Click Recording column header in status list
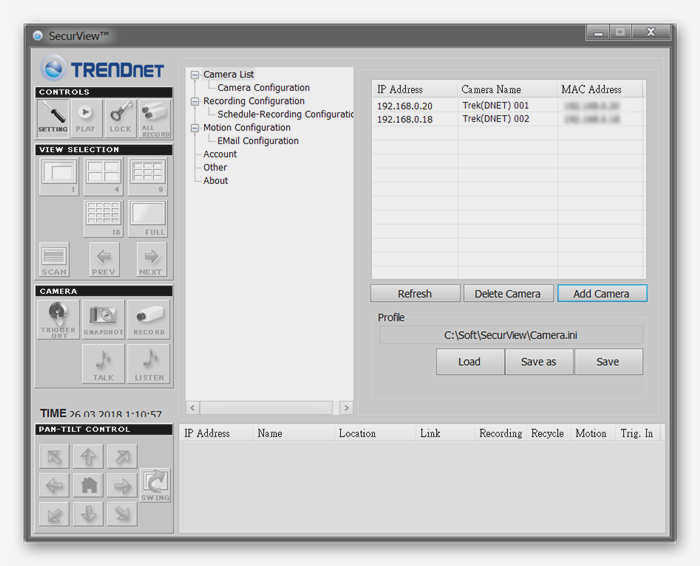This screenshot has height=566, width=700. (x=500, y=433)
